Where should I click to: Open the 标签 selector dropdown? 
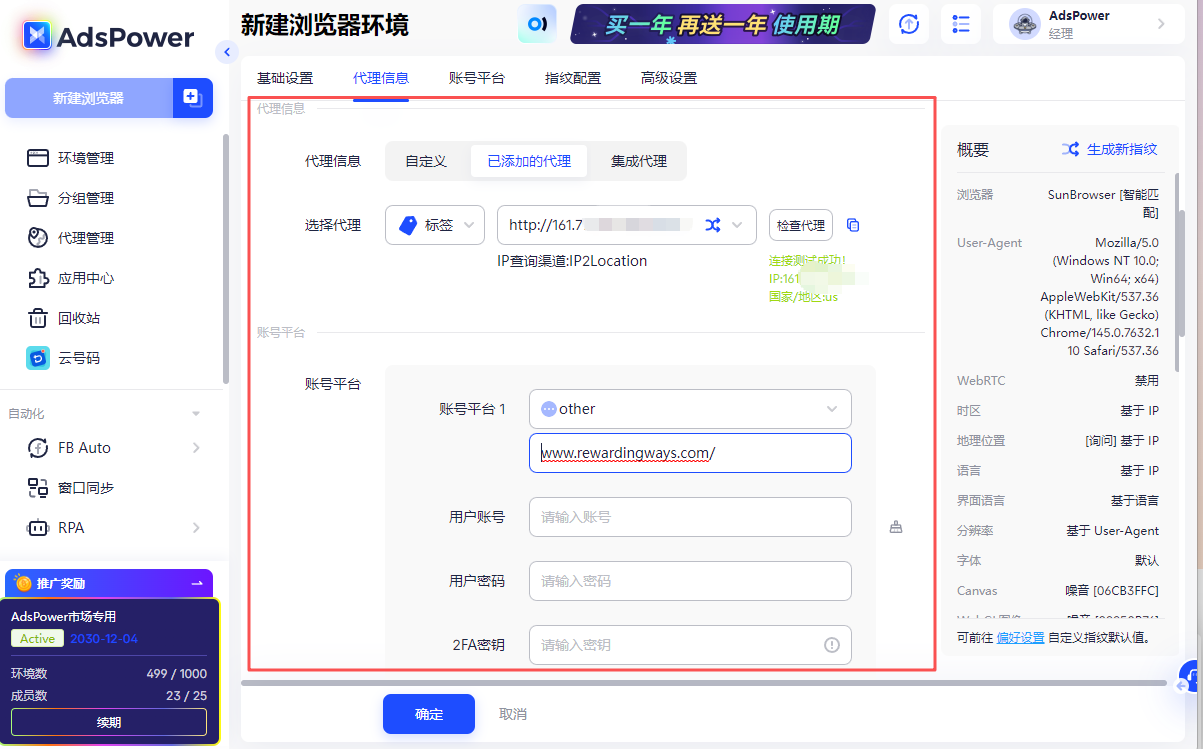(x=434, y=225)
